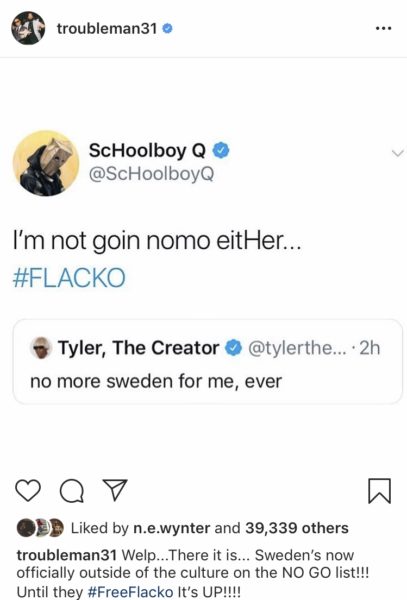Save post with the bookmark icon
The image size is (407, 600).
379,491
